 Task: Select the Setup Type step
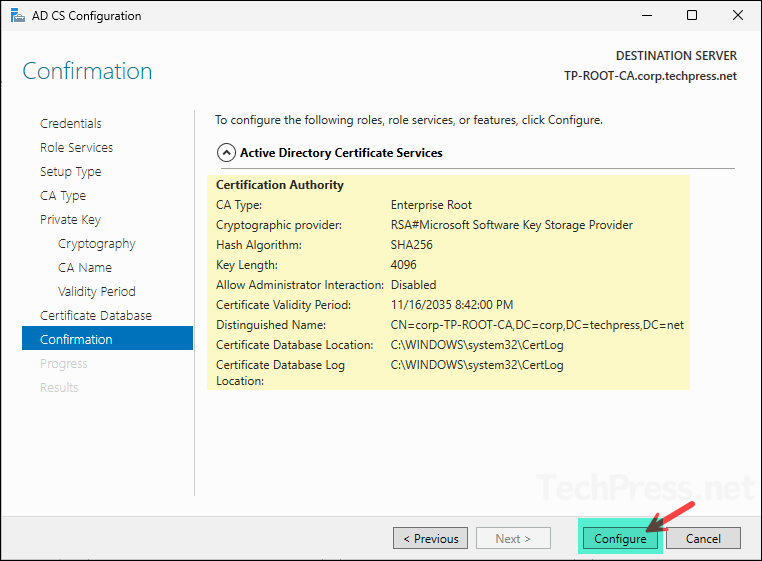[x=70, y=172]
